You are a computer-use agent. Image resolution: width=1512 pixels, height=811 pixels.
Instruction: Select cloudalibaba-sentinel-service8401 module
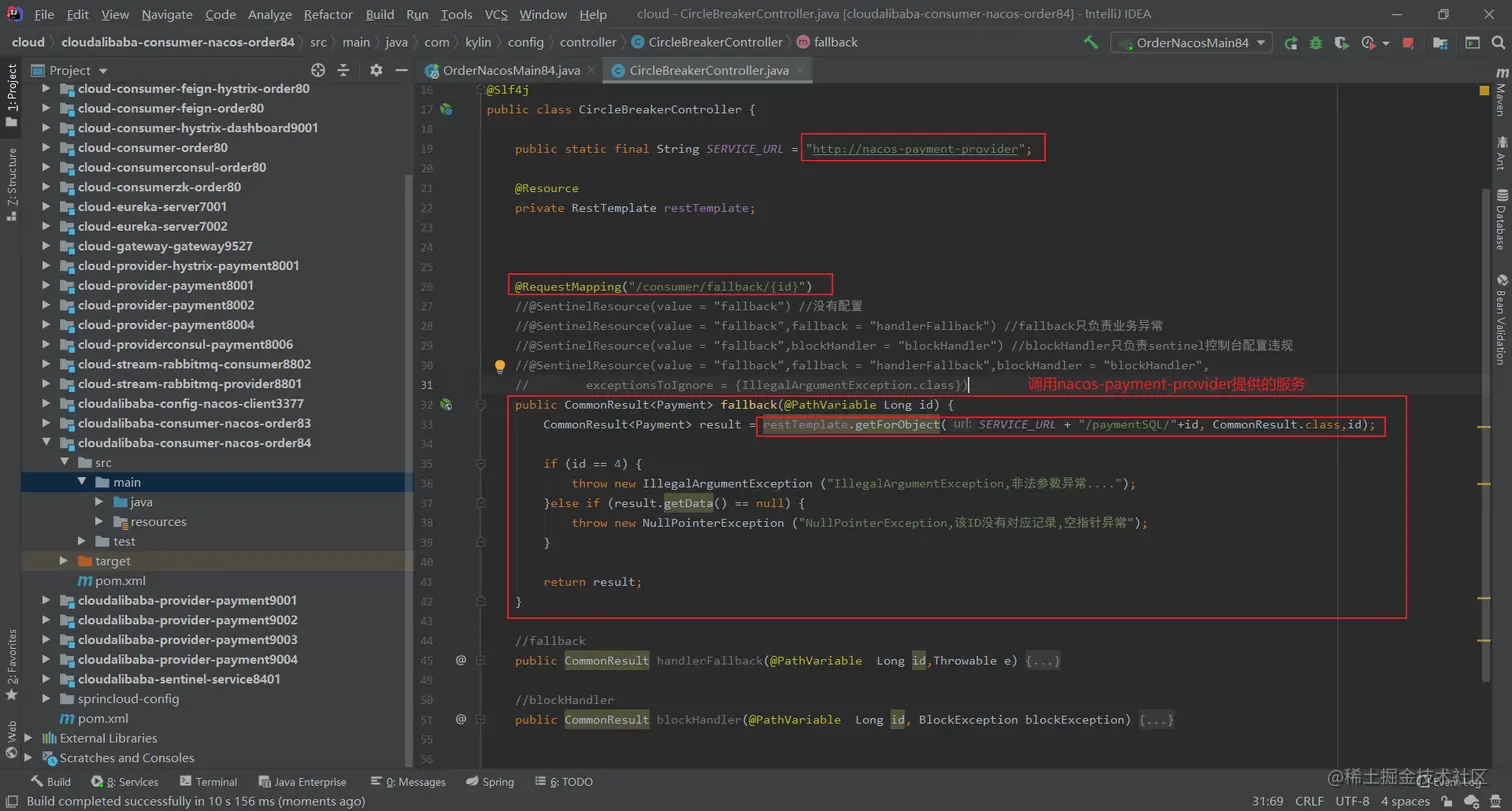pos(179,679)
